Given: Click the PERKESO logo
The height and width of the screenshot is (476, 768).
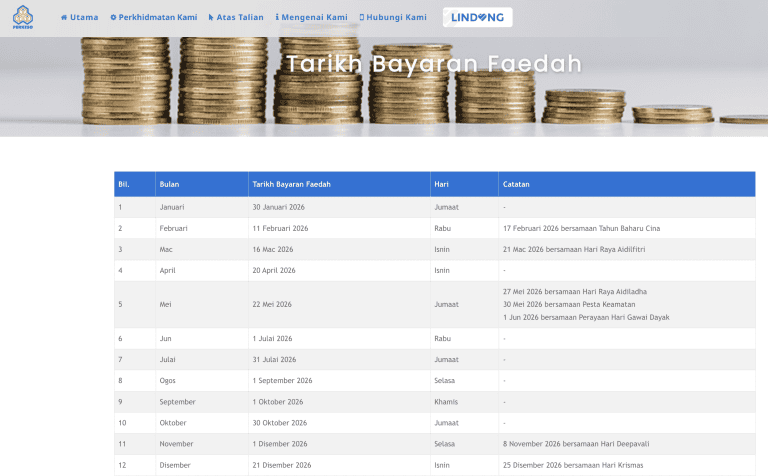Looking at the screenshot, I should [x=21, y=18].
